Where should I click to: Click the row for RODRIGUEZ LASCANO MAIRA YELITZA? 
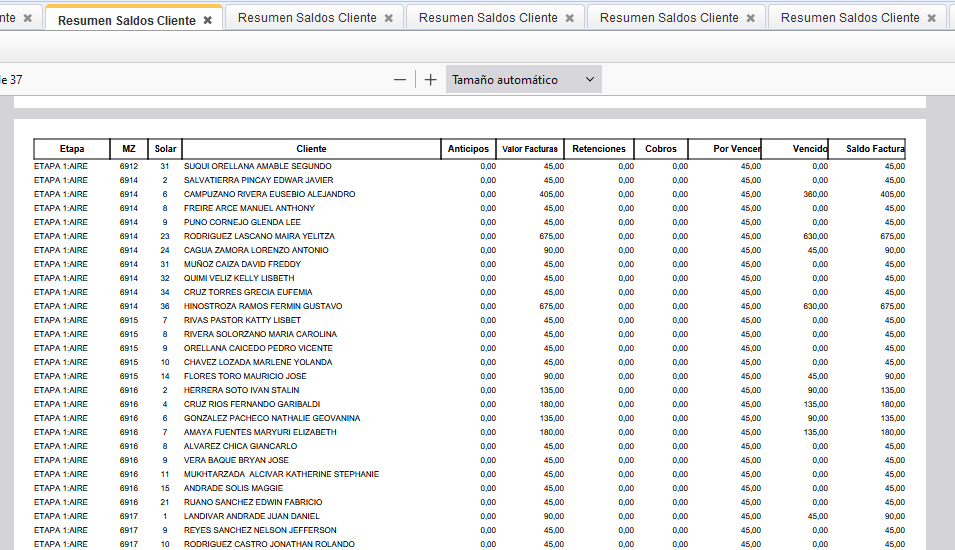click(x=259, y=236)
